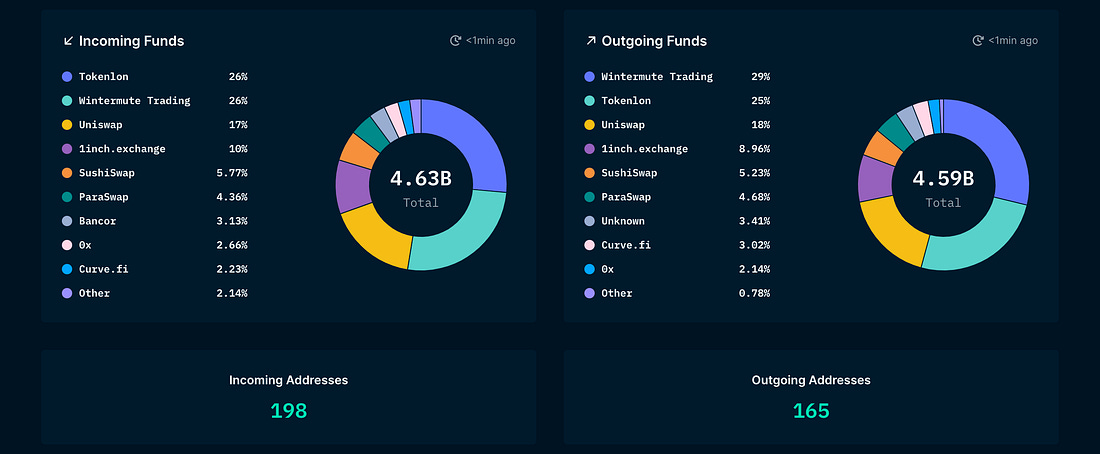Select Curve.fi label in Outgoing Funds

pyautogui.click(x=626, y=245)
